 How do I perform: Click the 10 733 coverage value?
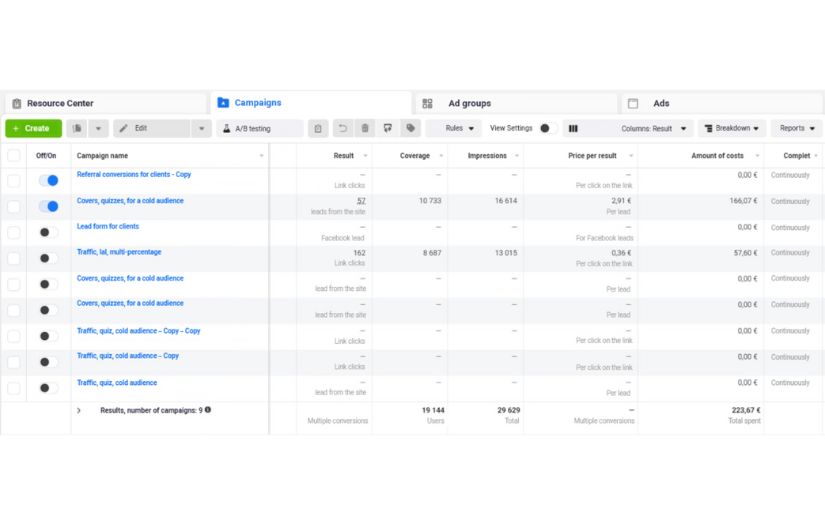point(430,201)
